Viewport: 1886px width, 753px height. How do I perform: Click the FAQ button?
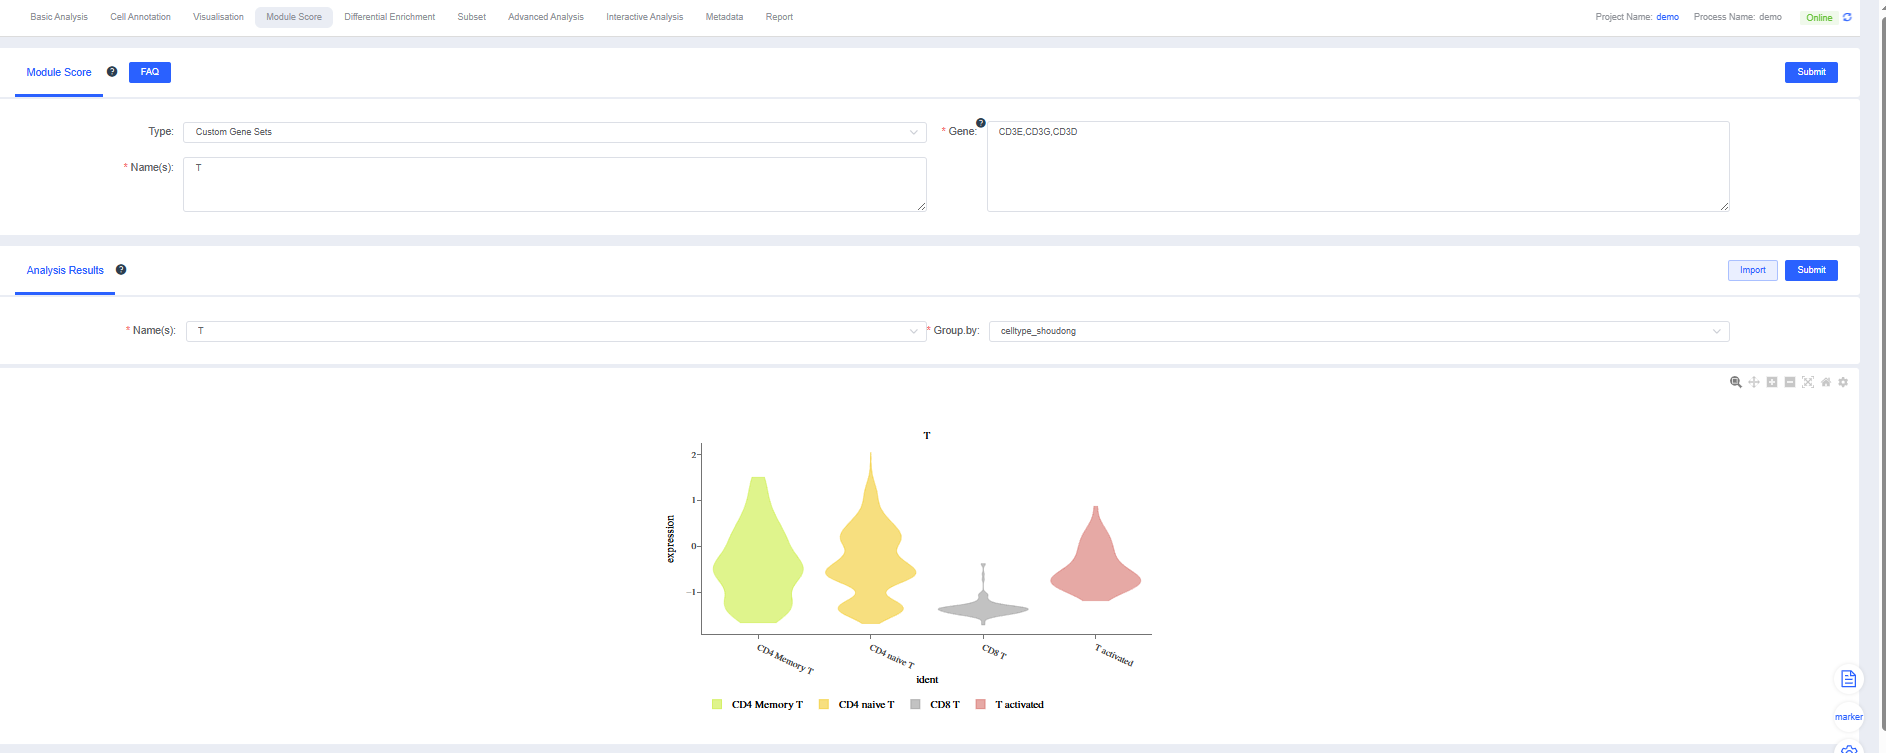[150, 72]
